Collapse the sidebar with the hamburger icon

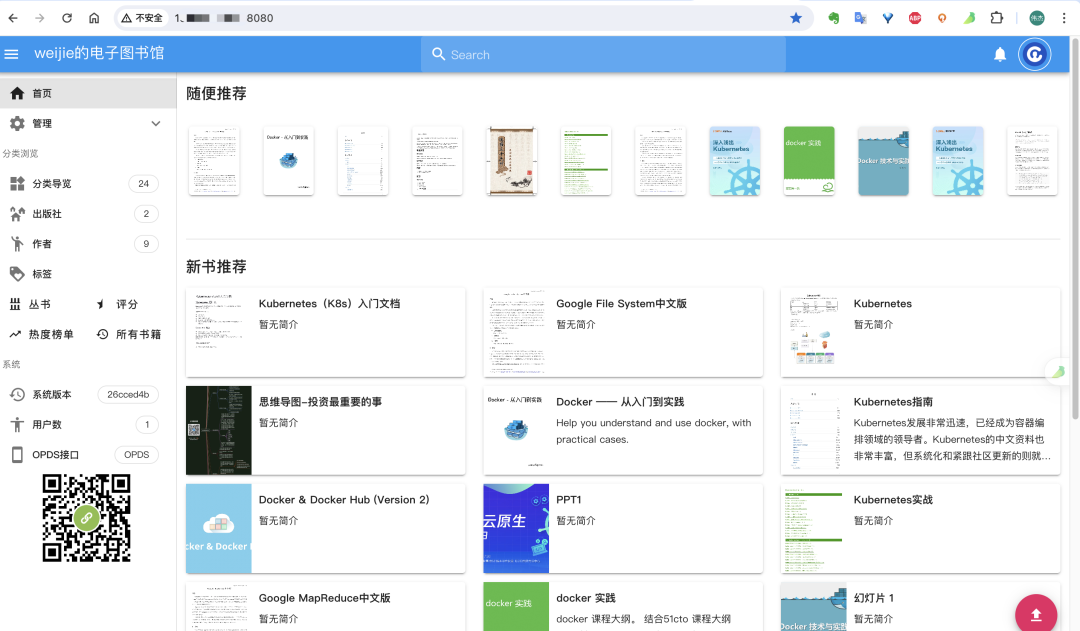coord(11,54)
